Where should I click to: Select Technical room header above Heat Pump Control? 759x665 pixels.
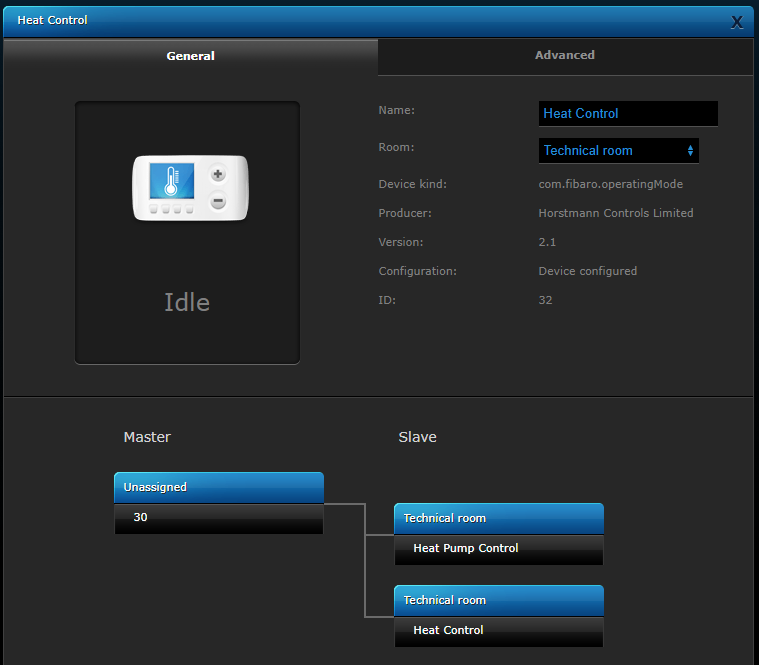pyautogui.click(x=499, y=518)
